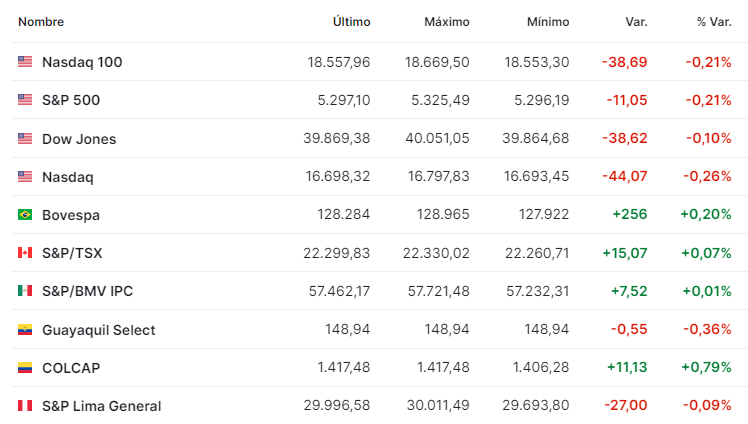Sort by the % Var. column header
This screenshot has height=424, width=748.
(x=714, y=22)
